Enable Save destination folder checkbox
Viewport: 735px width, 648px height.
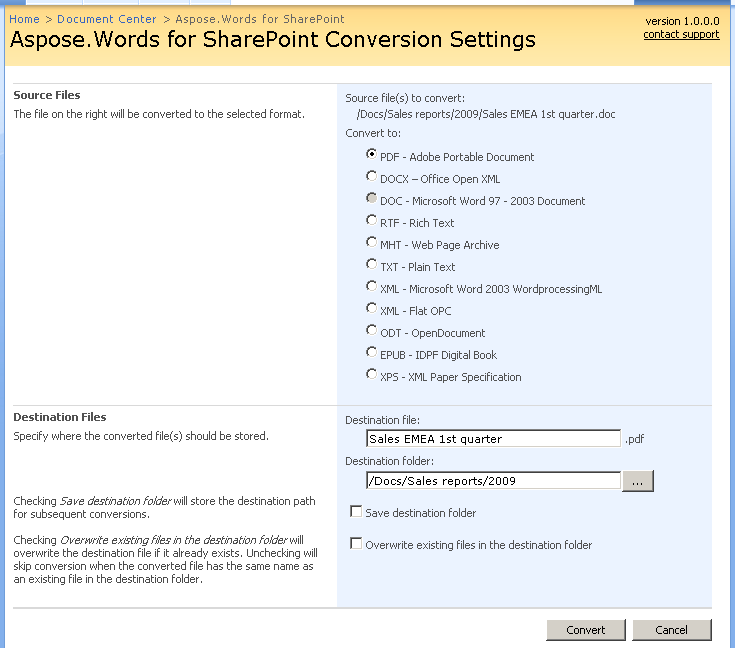pyautogui.click(x=356, y=512)
